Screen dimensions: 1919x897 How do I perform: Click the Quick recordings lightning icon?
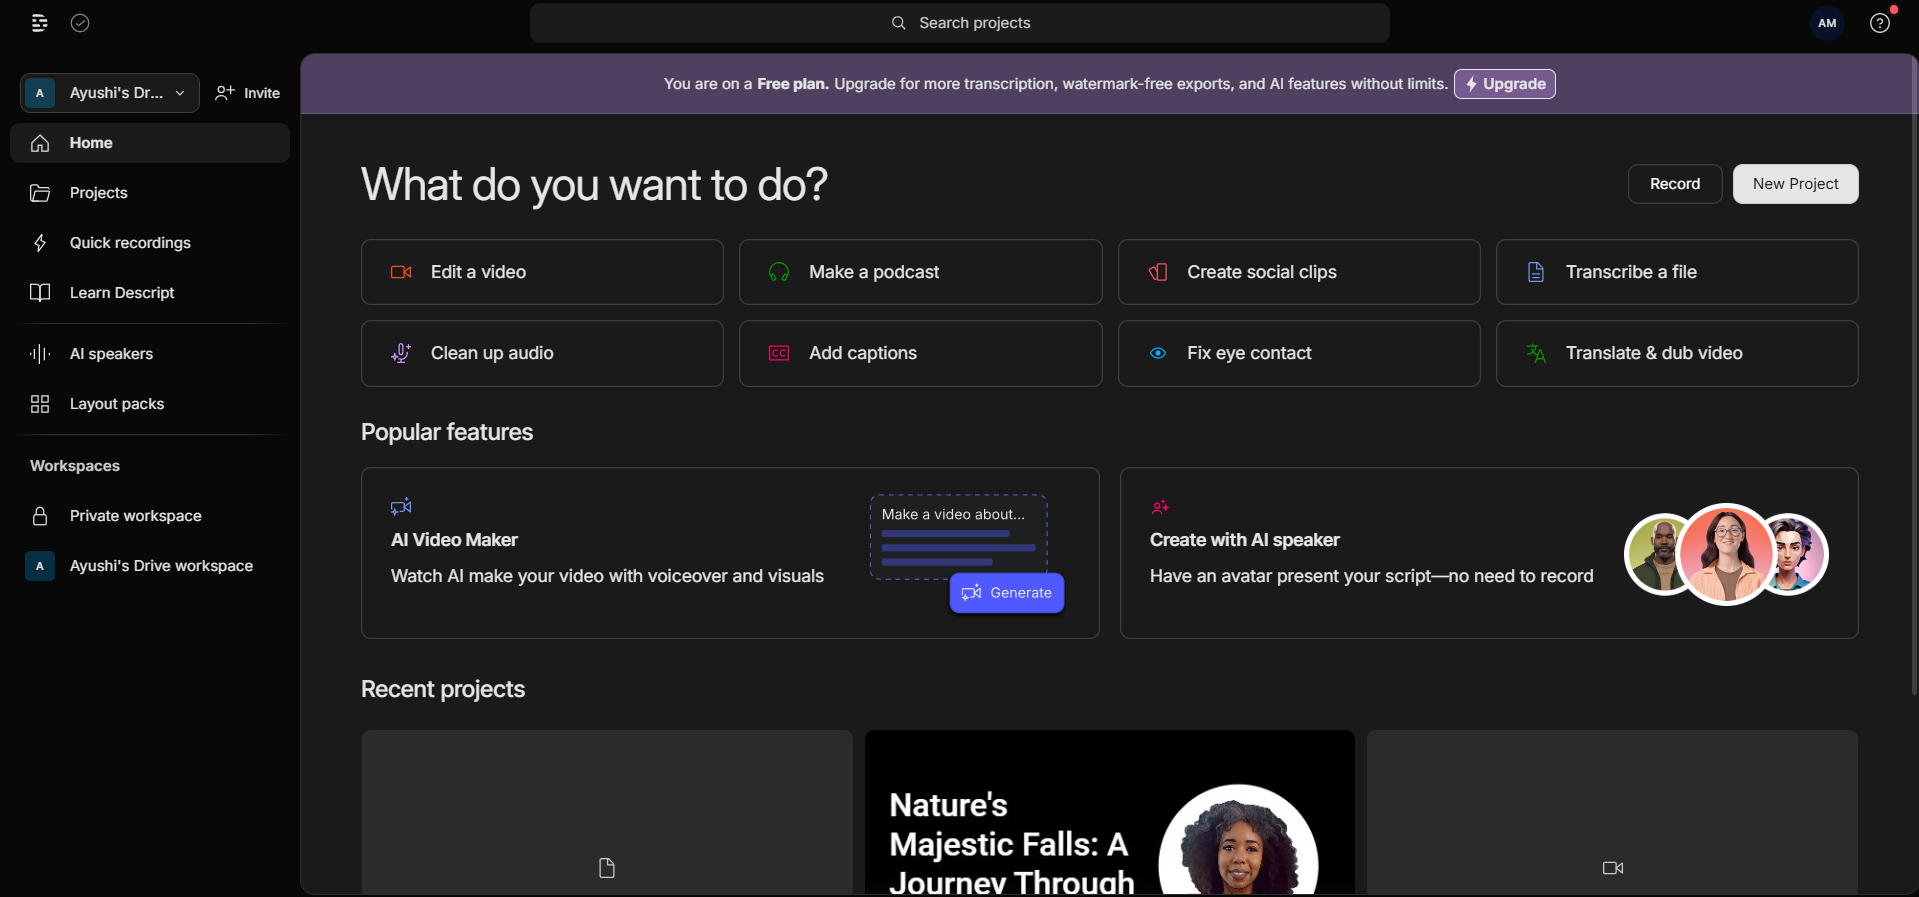[x=40, y=243]
